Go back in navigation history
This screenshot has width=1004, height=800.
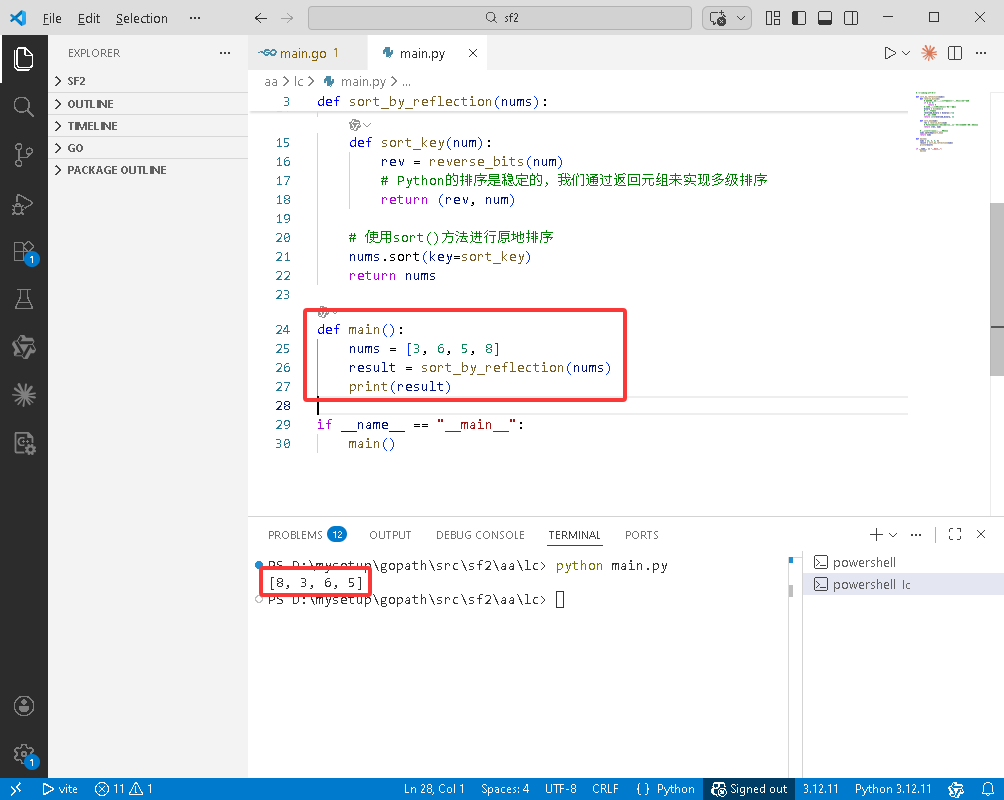[x=261, y=18]
